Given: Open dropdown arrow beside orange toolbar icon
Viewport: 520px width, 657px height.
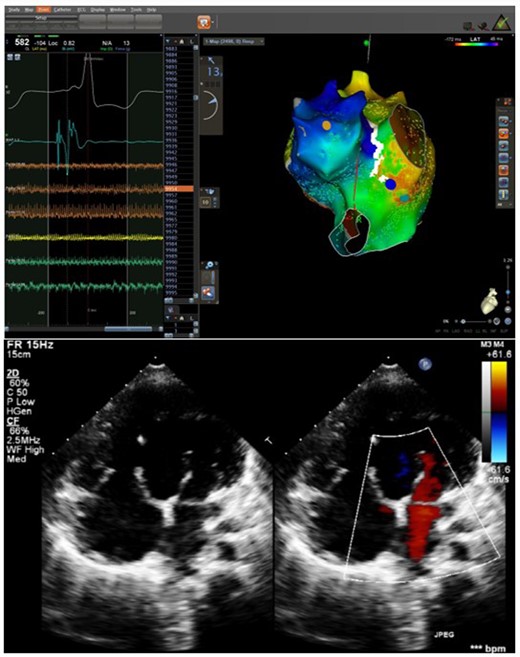Looking at the screenshot, I should point(213,22).
